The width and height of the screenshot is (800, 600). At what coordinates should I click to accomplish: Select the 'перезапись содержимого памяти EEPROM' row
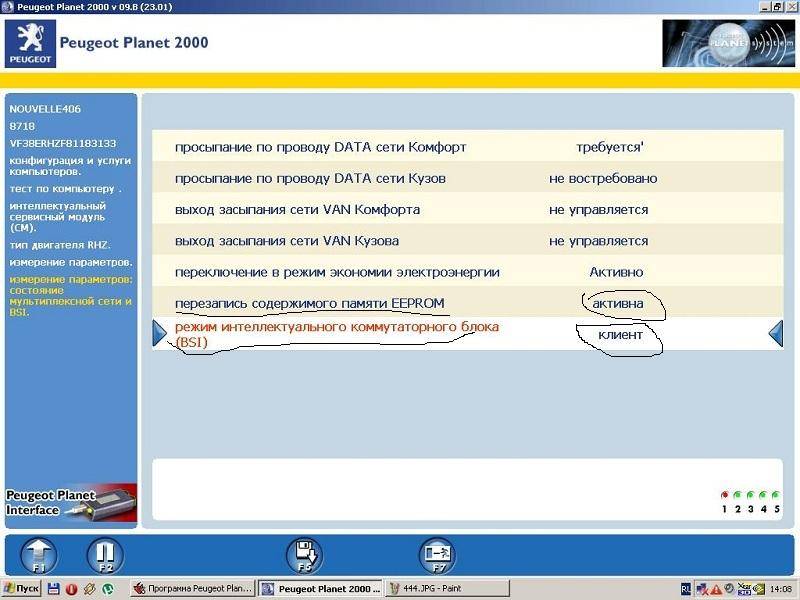[310, 303]
